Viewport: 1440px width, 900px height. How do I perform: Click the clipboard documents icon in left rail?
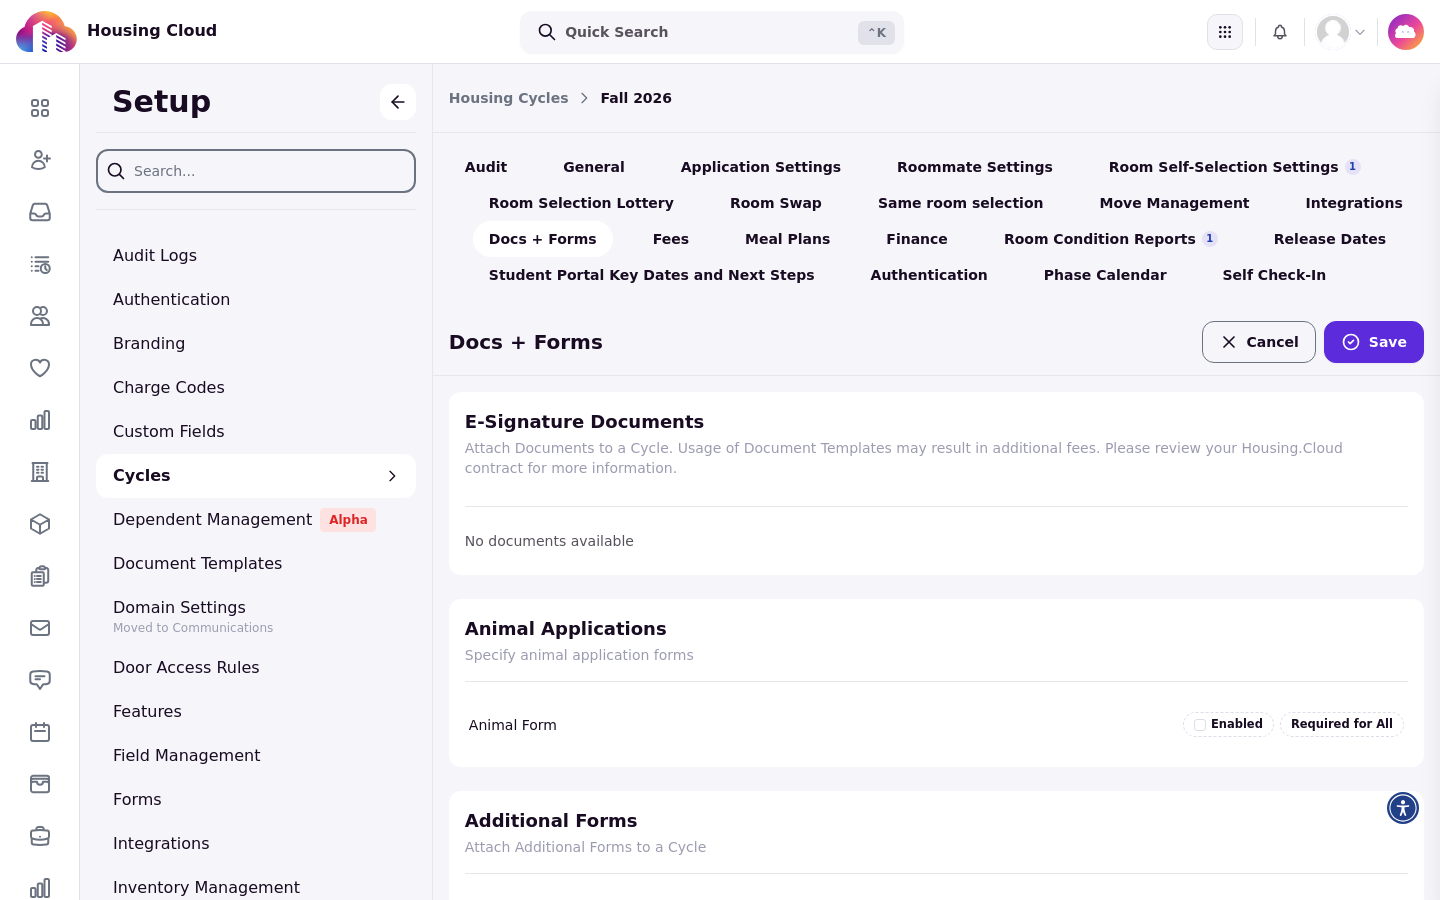(x=40, y=576)
